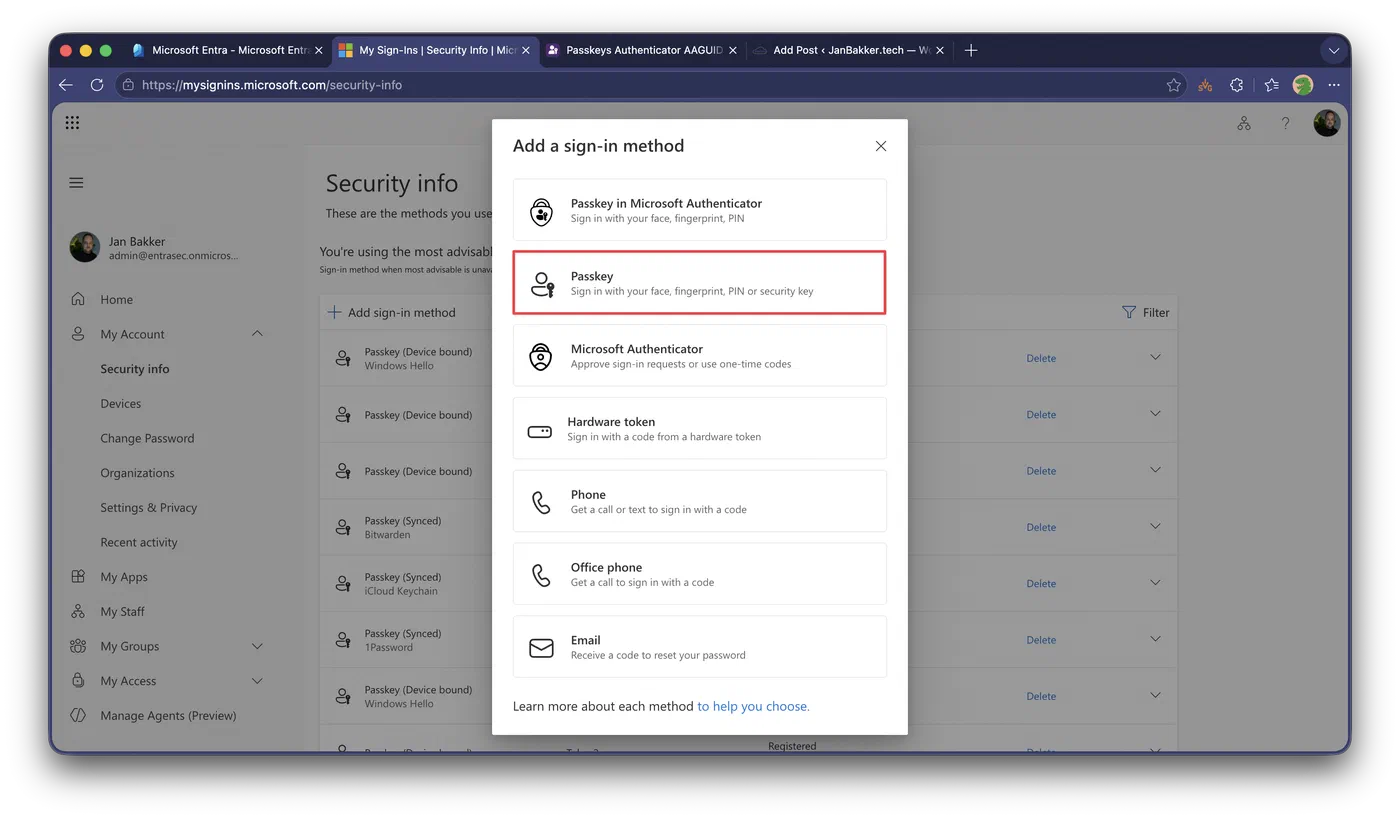Collapse the My Account section

(257, 334)
